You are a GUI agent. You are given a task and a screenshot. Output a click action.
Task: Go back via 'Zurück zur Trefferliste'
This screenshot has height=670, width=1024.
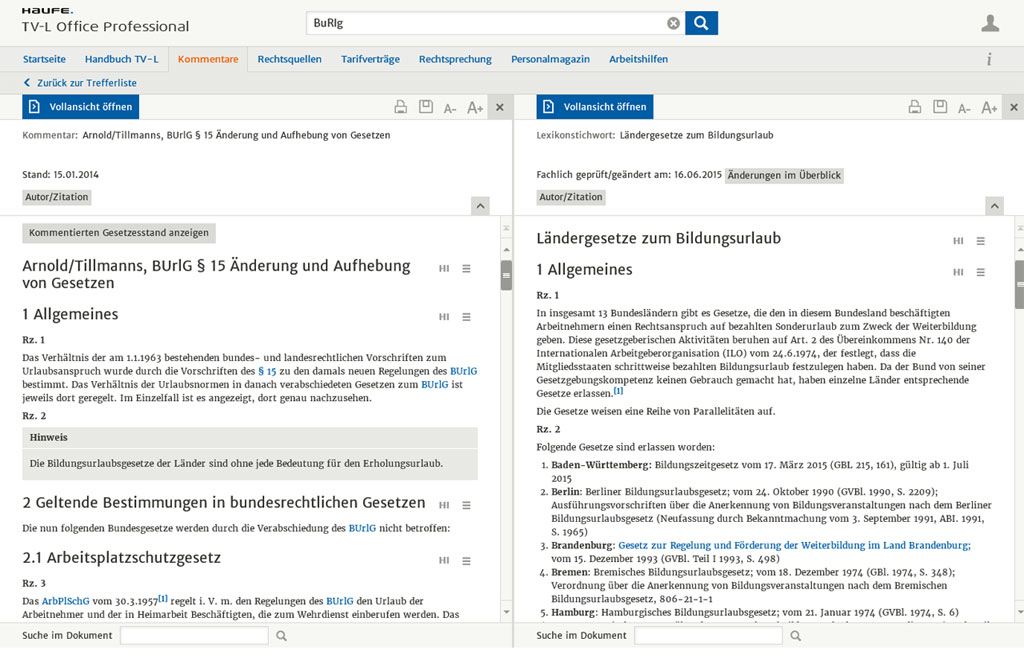coord(80,83)
